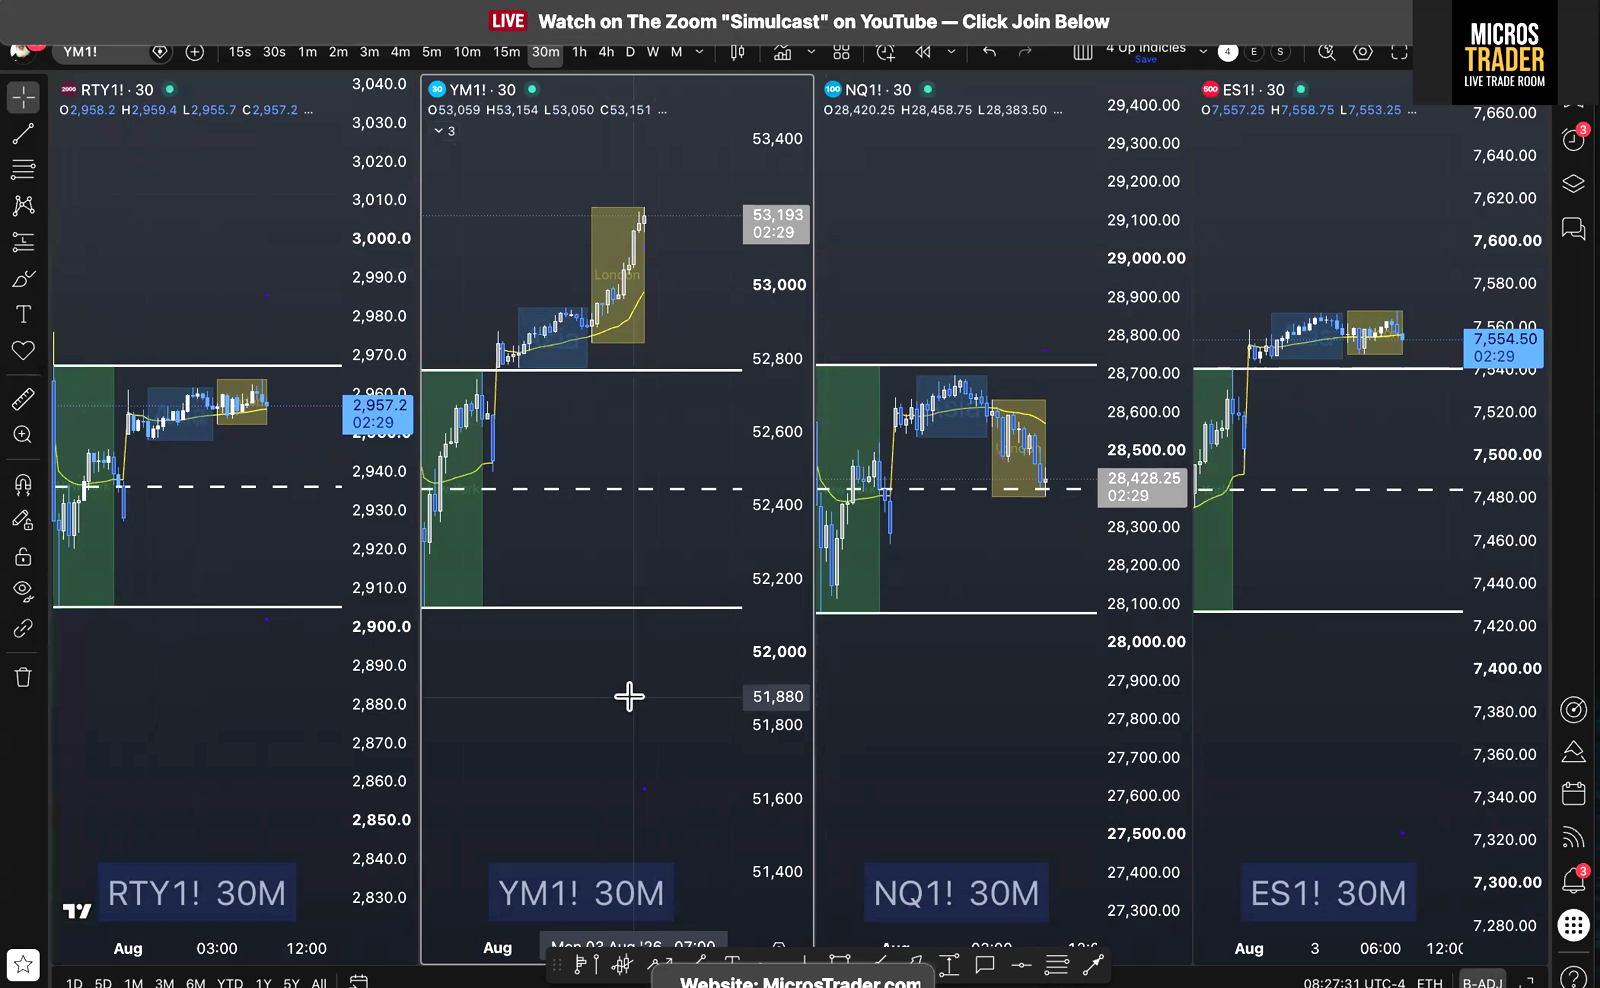Toggle the E events badge

(x=1254, y=52)
